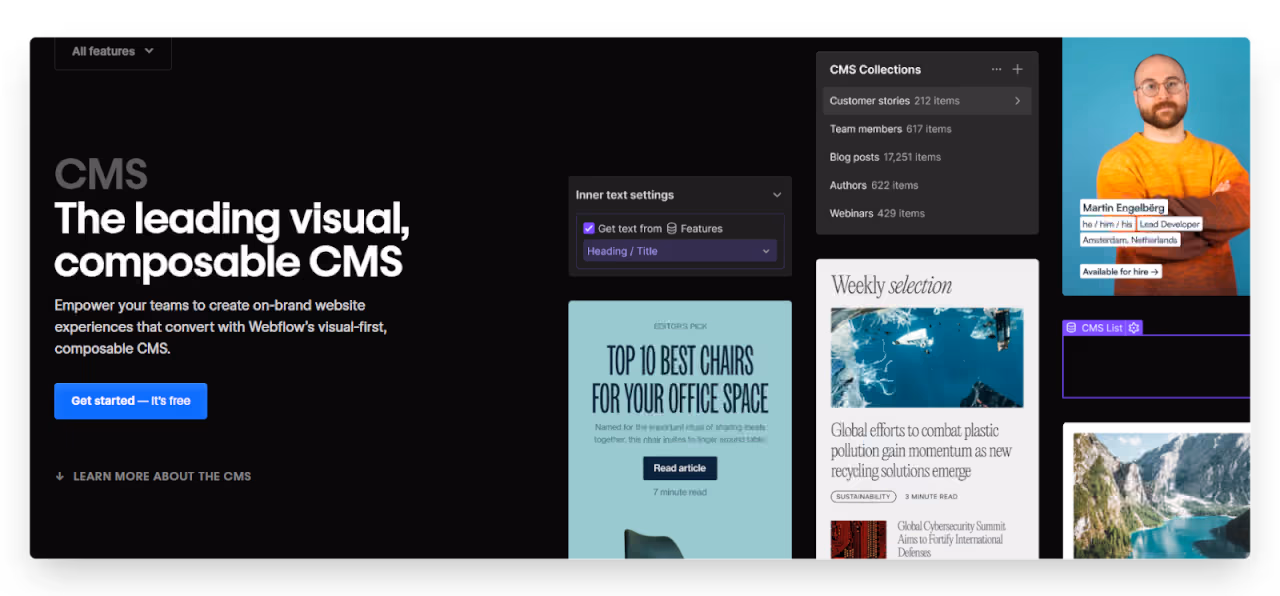Screen dimensions: 1280x596
Task: Follow the Learn more about the CMS link
Action: coord(162,476)
